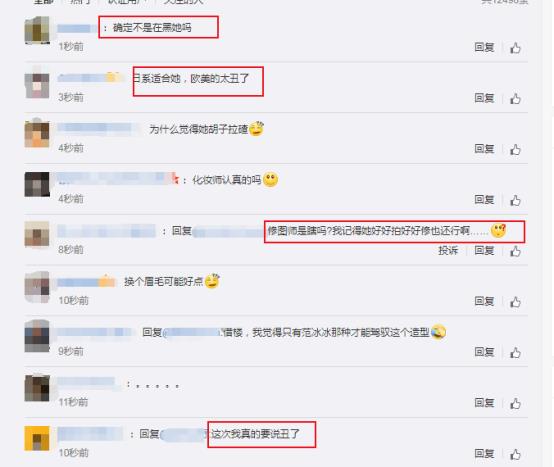Viewport: 554px width, 467px height.
Task: Like the 胡子拉碴 comment
Action: [515, 149]
